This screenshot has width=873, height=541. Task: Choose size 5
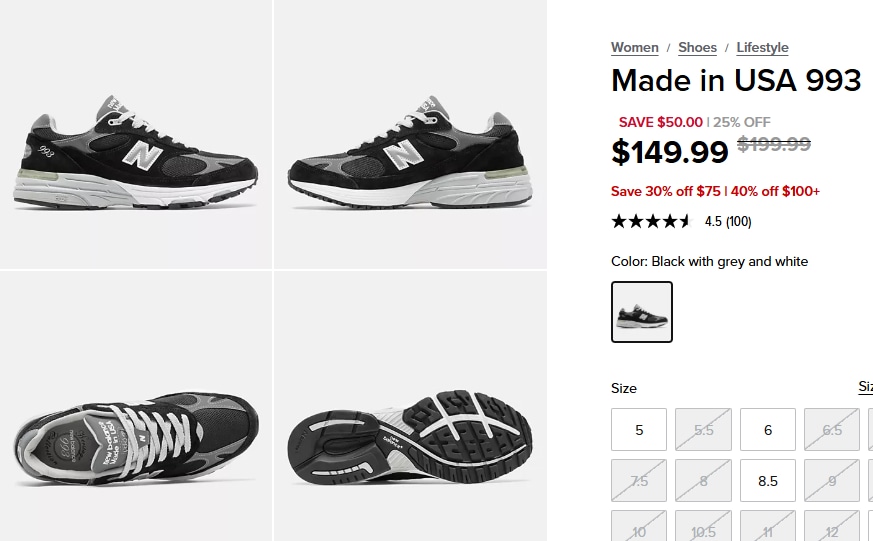(x=639, y=430)
